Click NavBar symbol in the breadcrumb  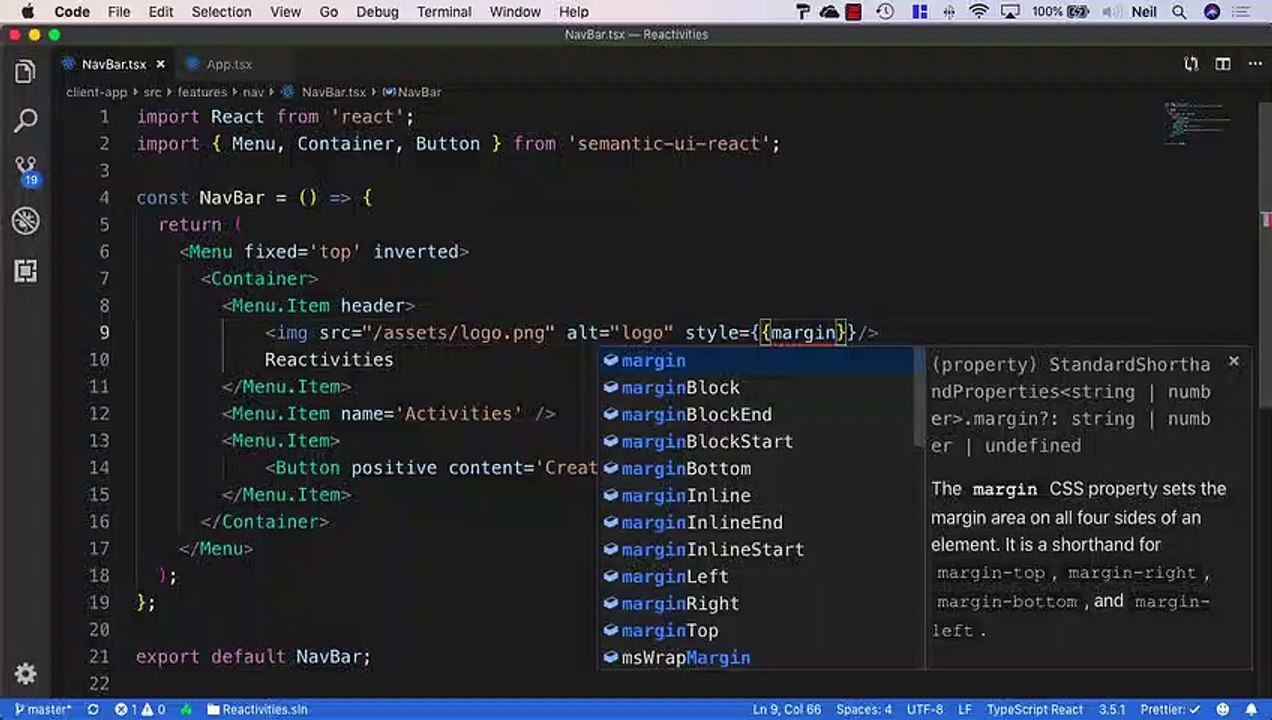412,92
